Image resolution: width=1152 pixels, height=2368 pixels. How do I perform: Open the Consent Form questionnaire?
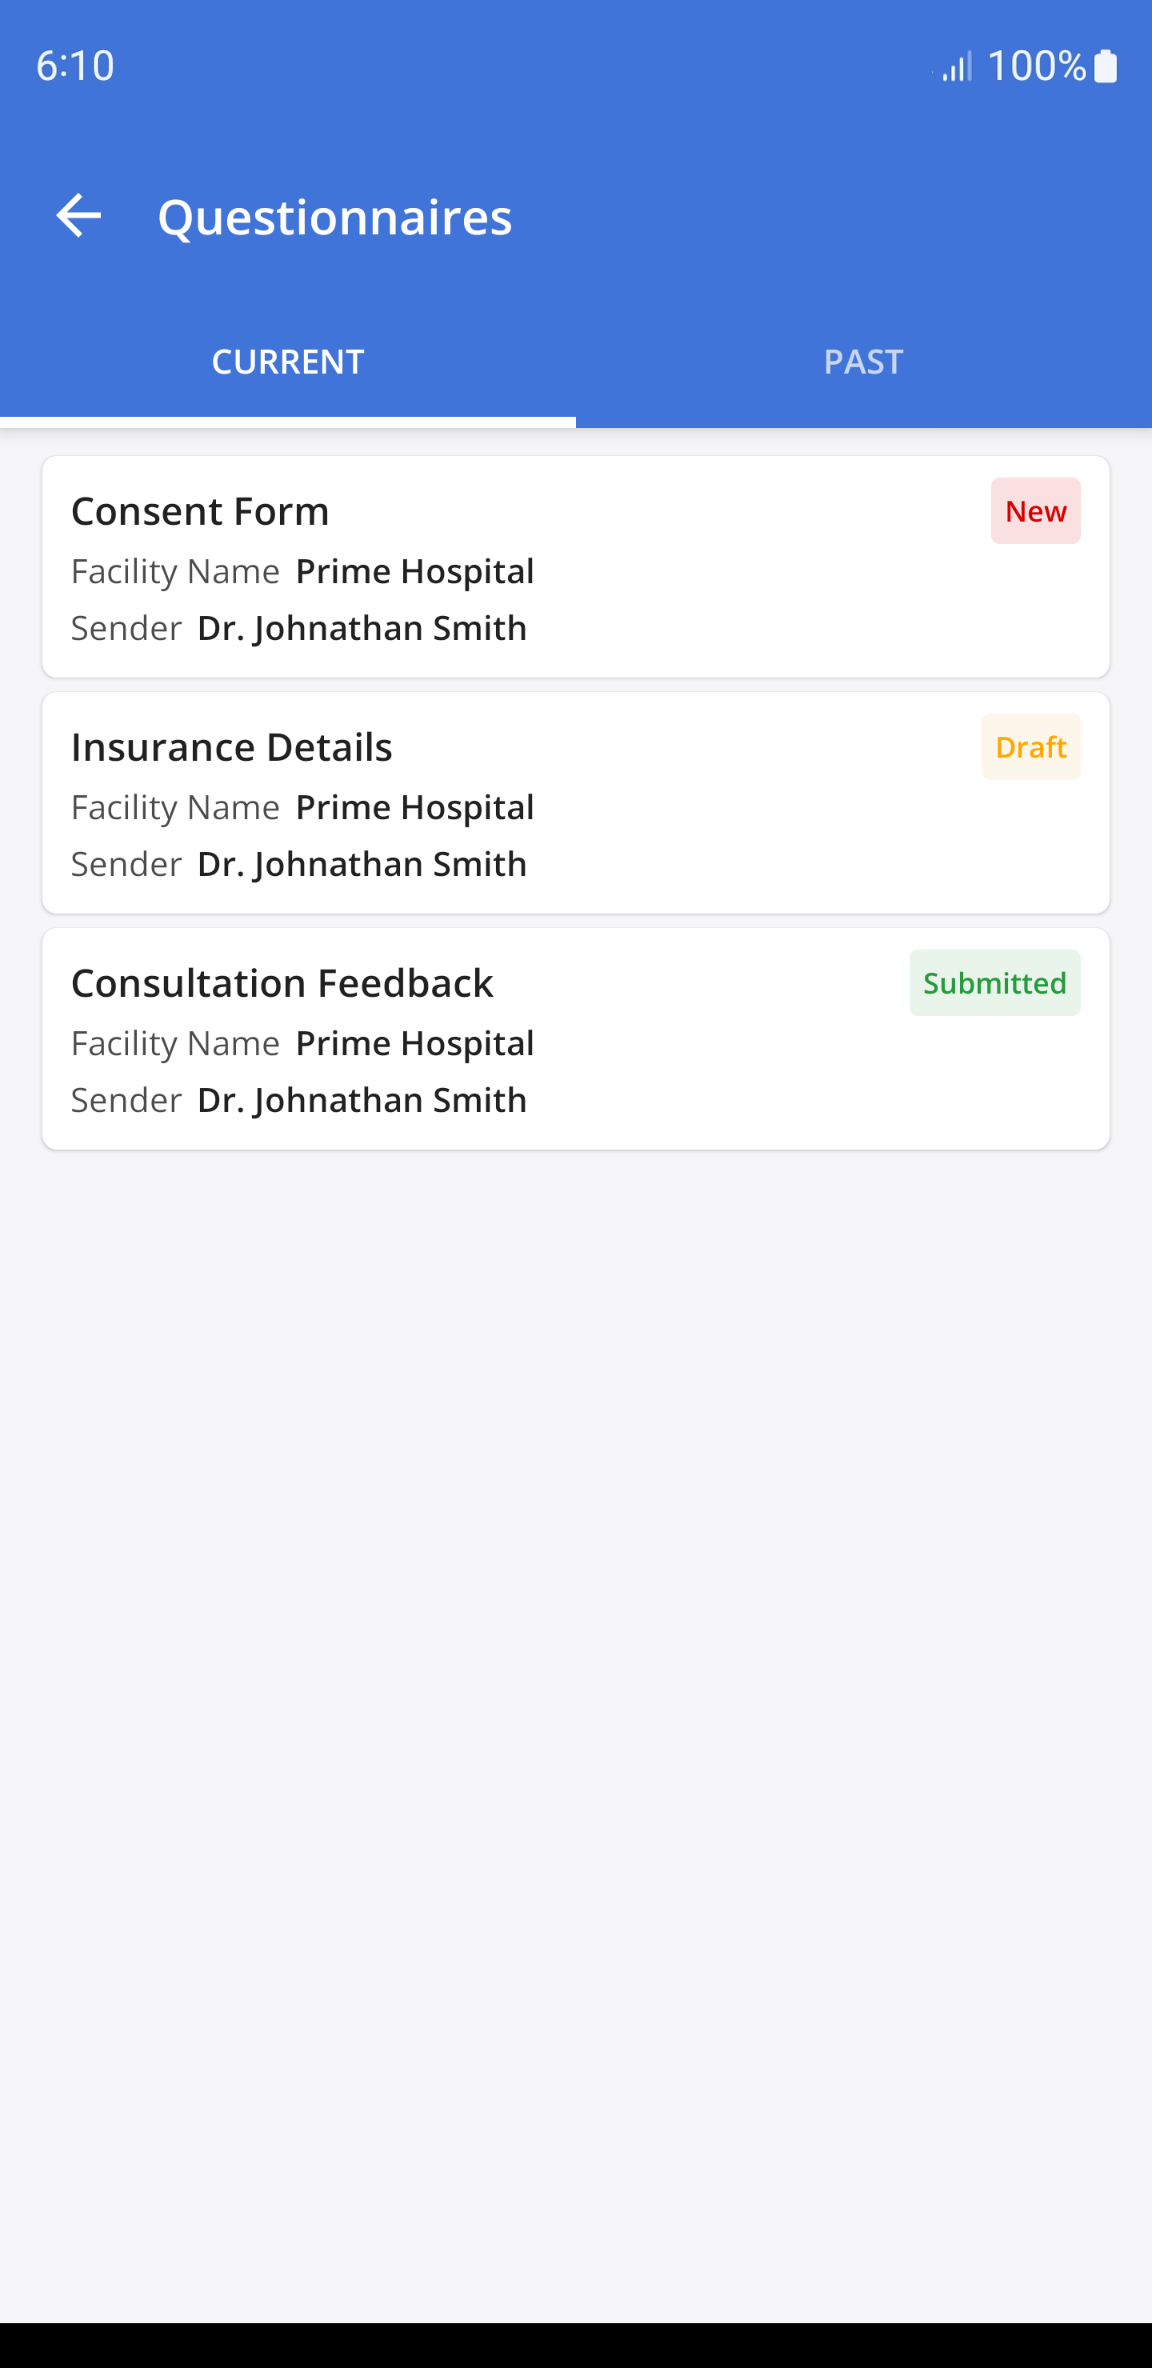click(200, 511)
